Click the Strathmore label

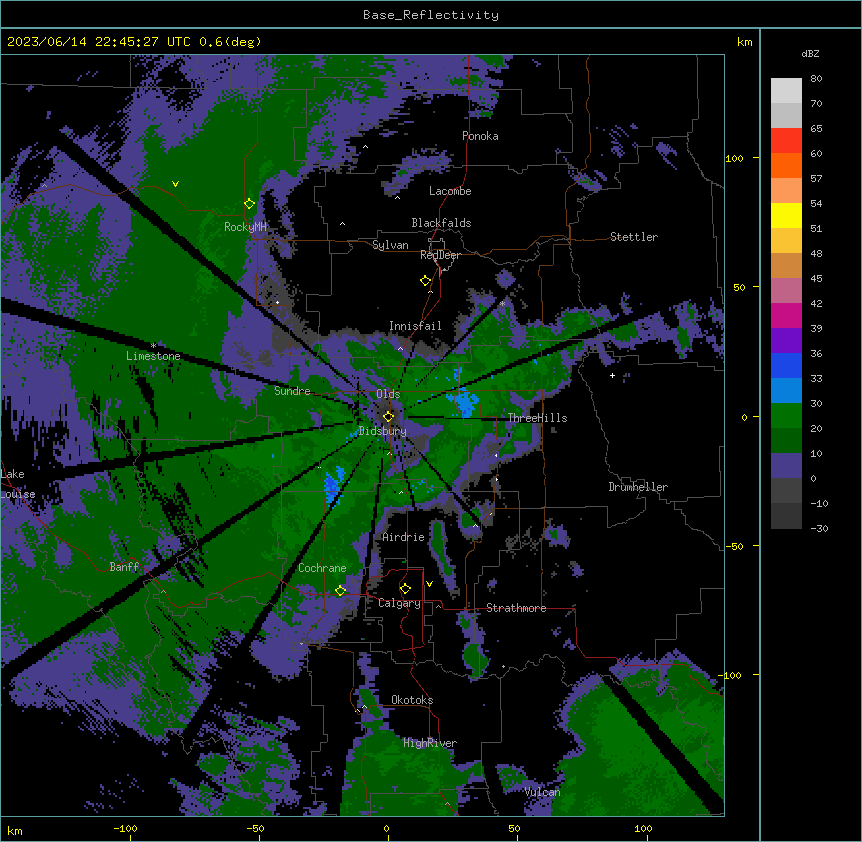(516, 608)
